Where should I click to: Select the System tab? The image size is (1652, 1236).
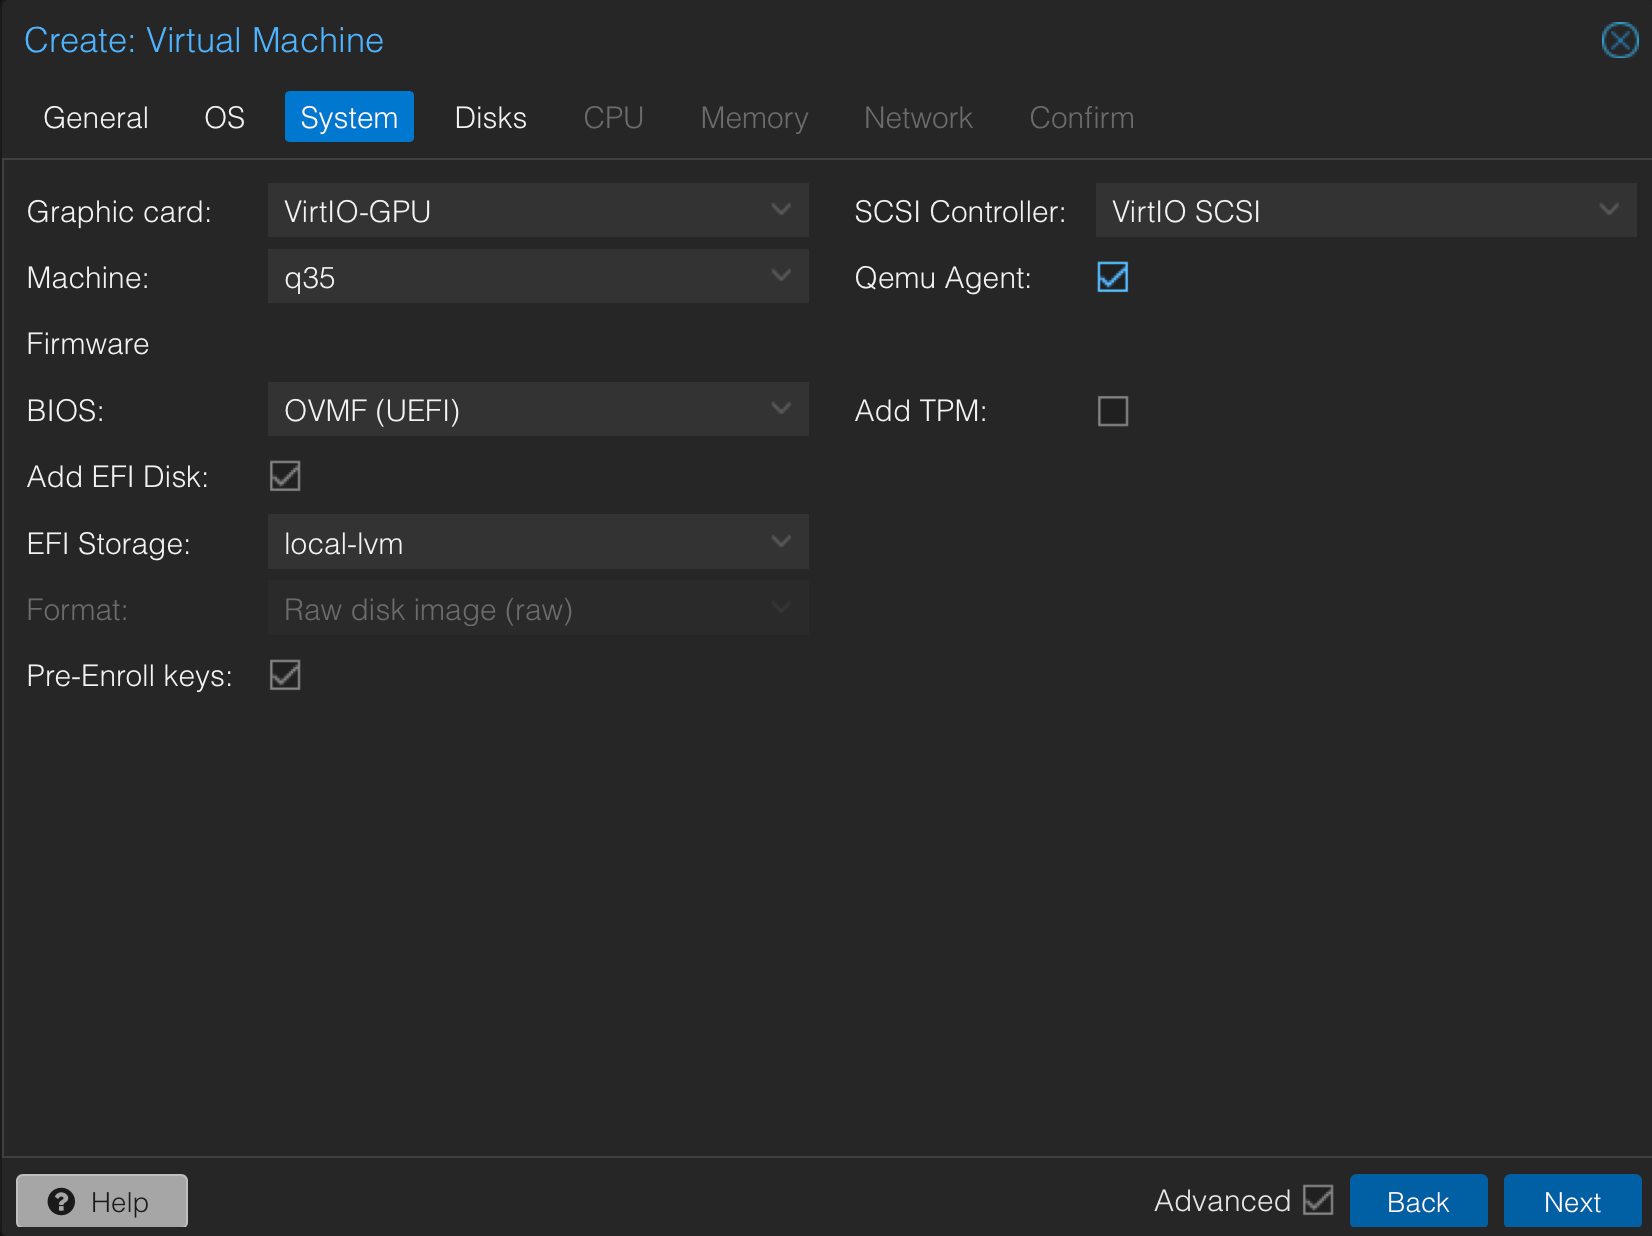(x=349, y=118)
